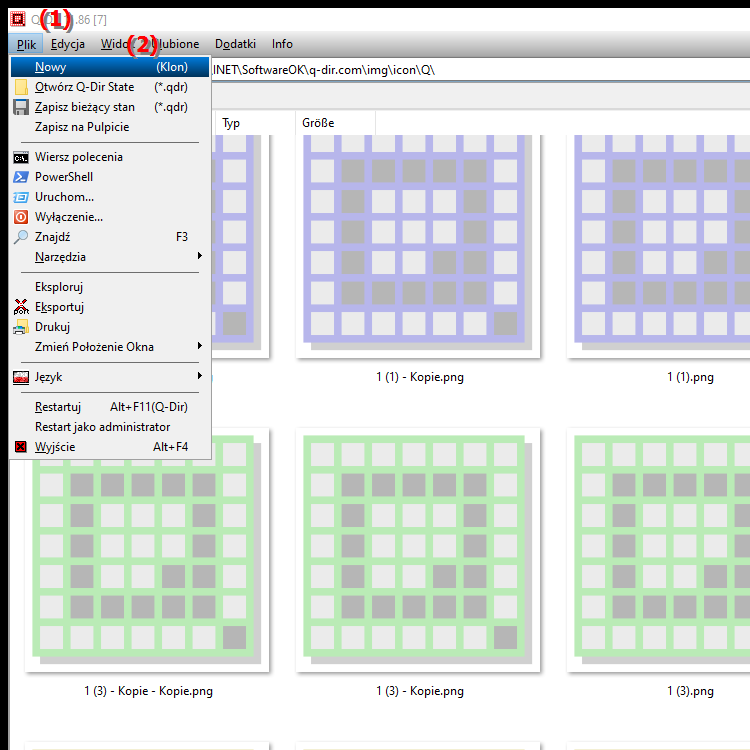This screenshot has height=750, width=750.
Task: Select Nowy (Klon) menu entry
Action: pos(110,67)
